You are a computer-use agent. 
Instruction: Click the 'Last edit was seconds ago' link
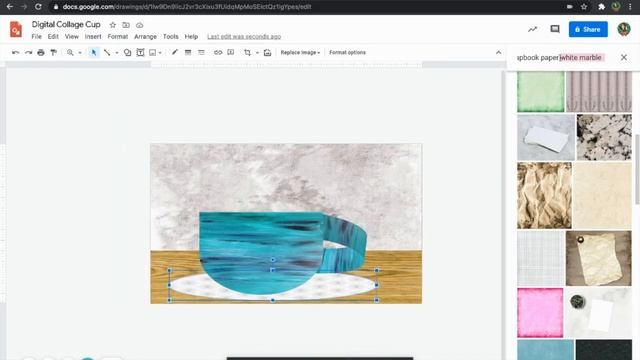244,37
